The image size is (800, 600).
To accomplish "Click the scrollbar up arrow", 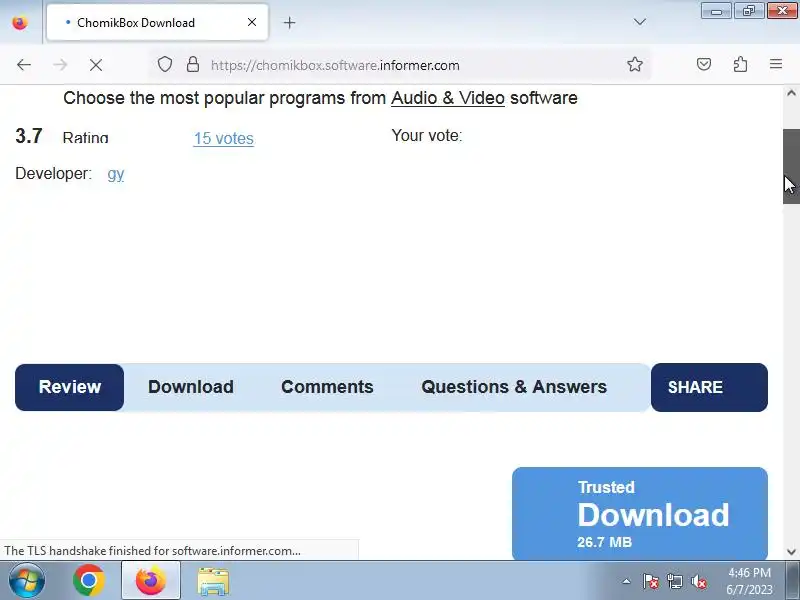I will 791,93.
